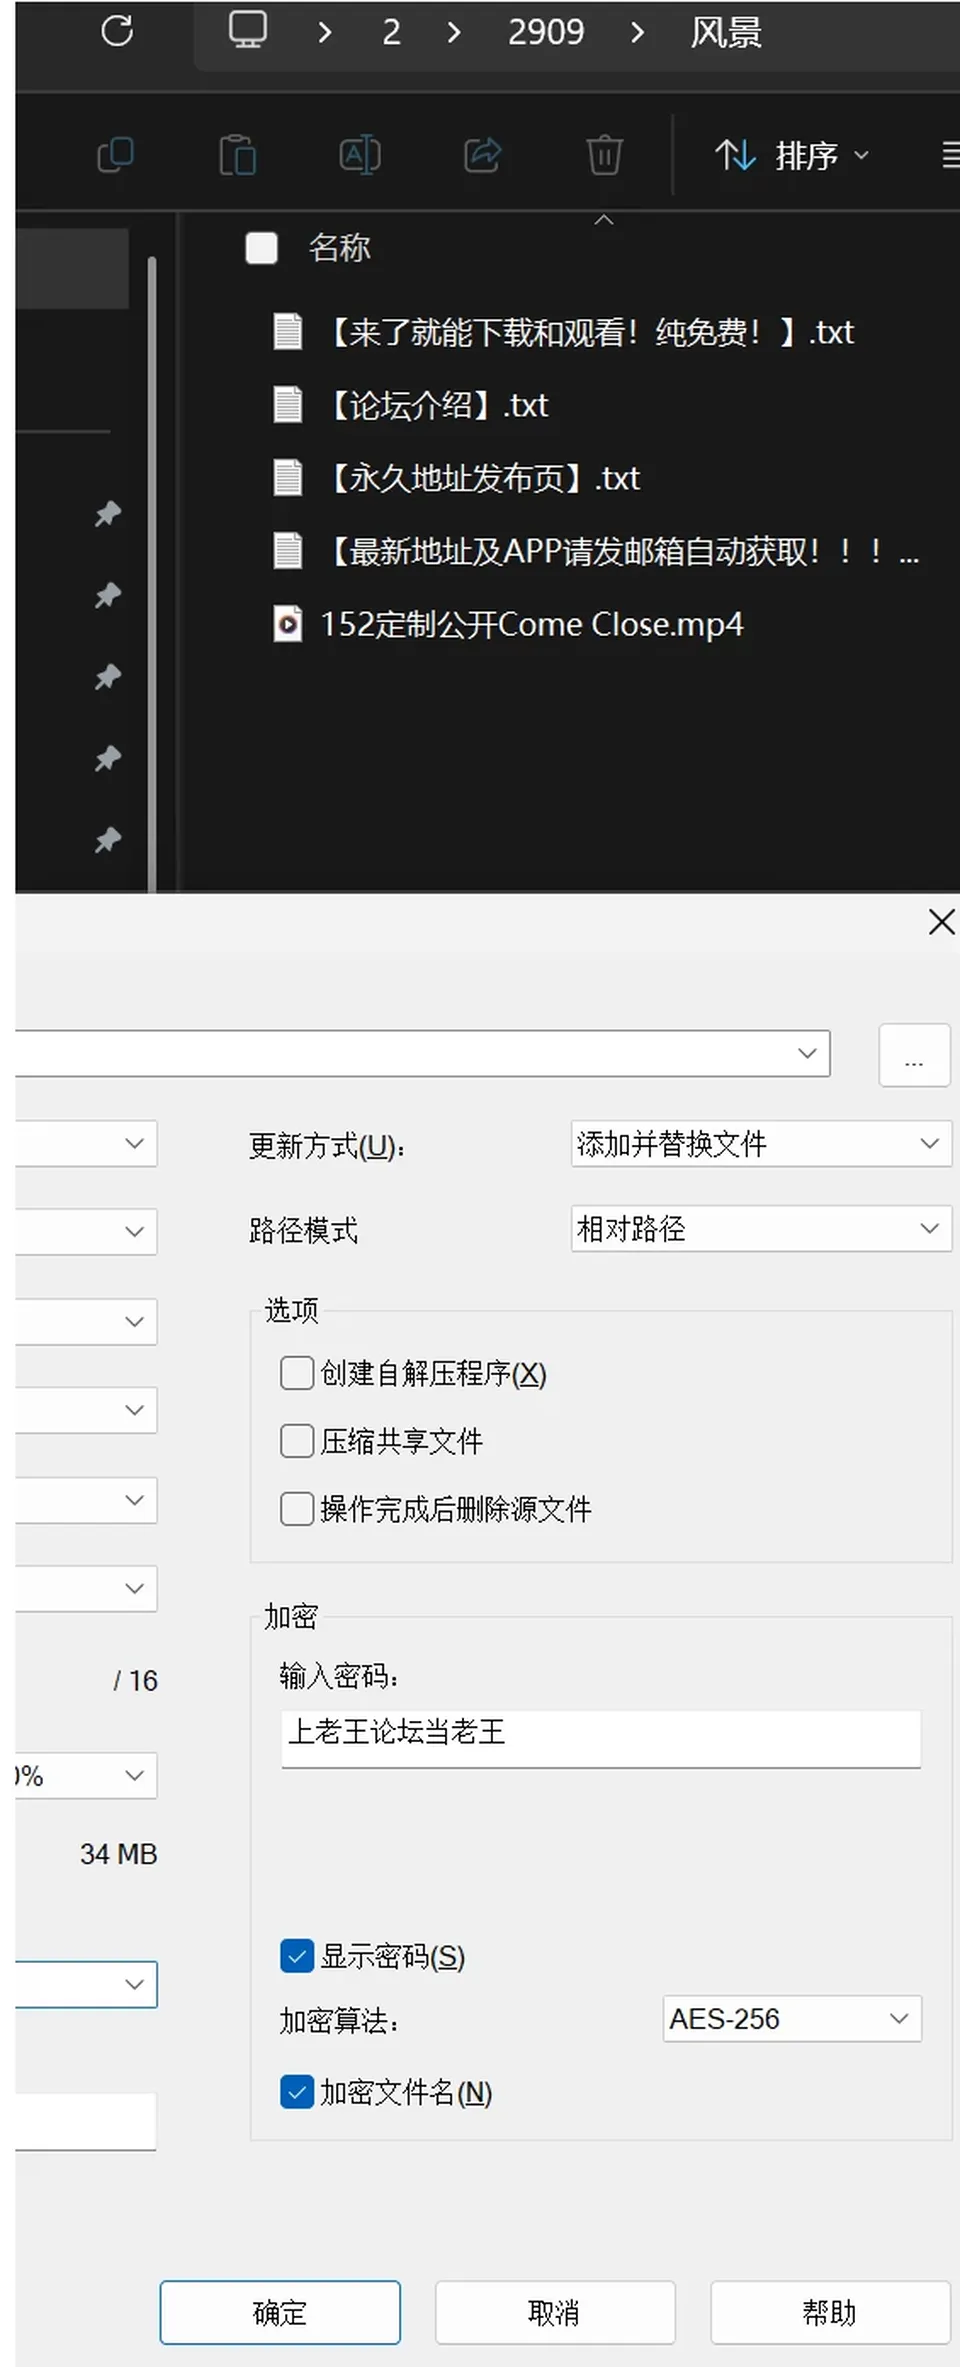Go to folder 2909 in breadcrumb
This screenshot has height=2367, width=960.
546,32
